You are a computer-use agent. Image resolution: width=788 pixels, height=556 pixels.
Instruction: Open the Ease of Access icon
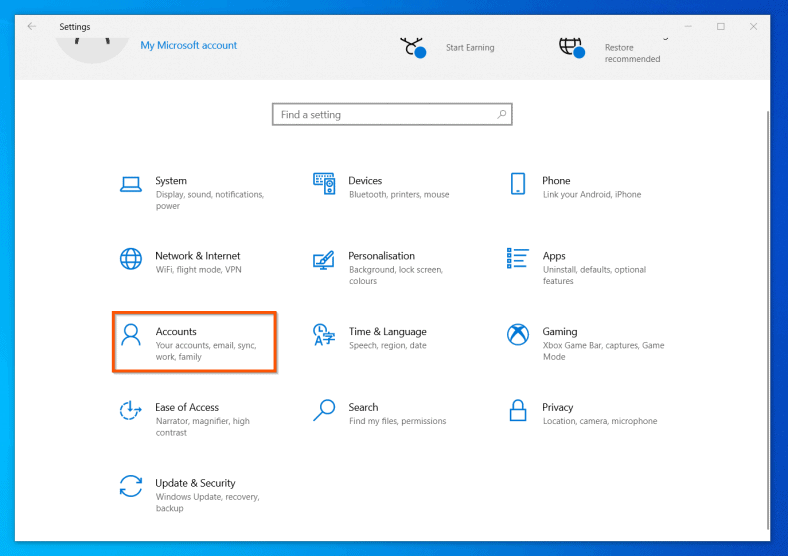point(130,410)
